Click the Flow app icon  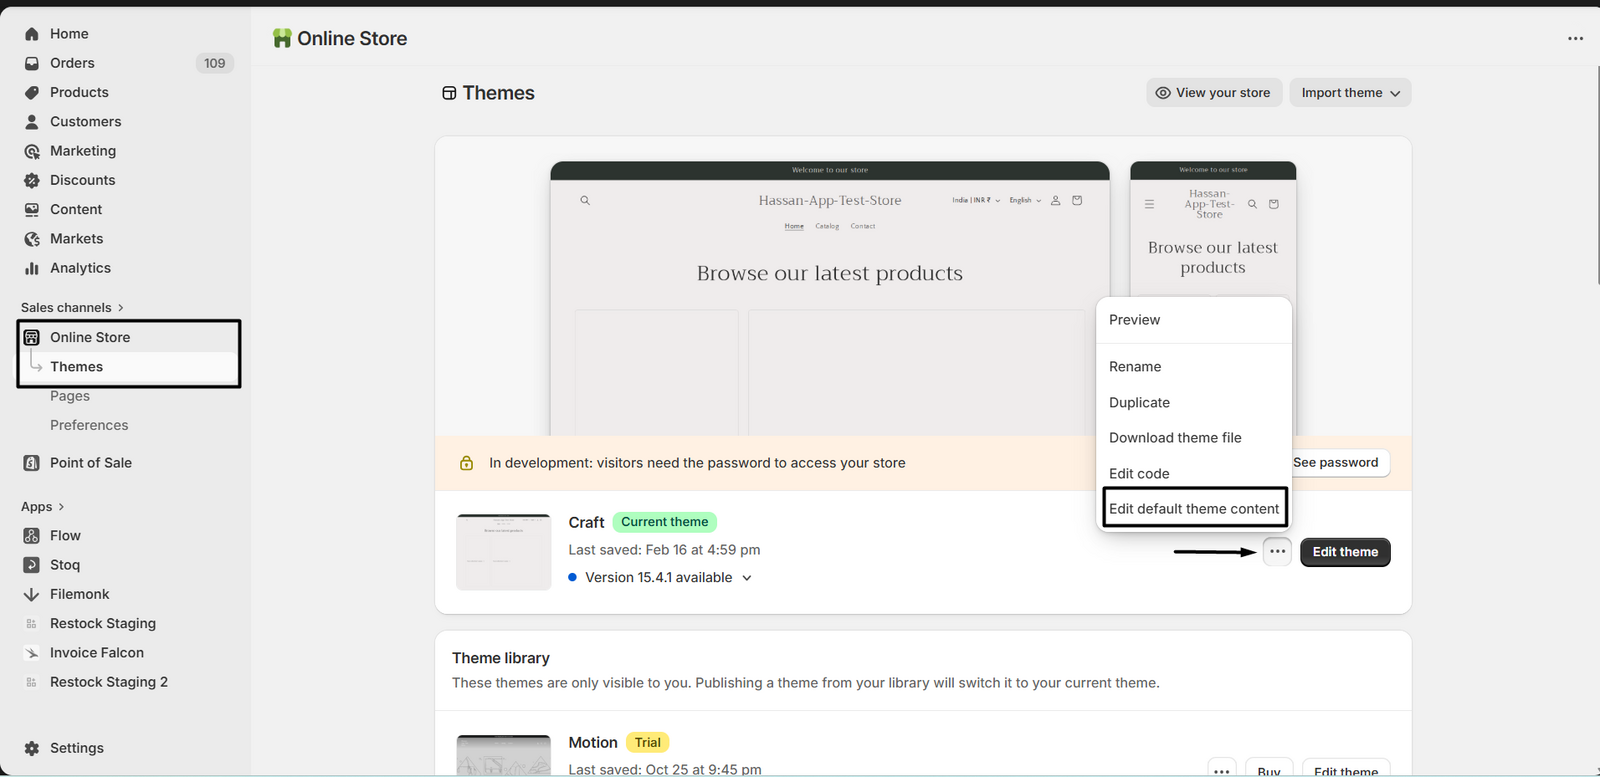pos(32,536)
